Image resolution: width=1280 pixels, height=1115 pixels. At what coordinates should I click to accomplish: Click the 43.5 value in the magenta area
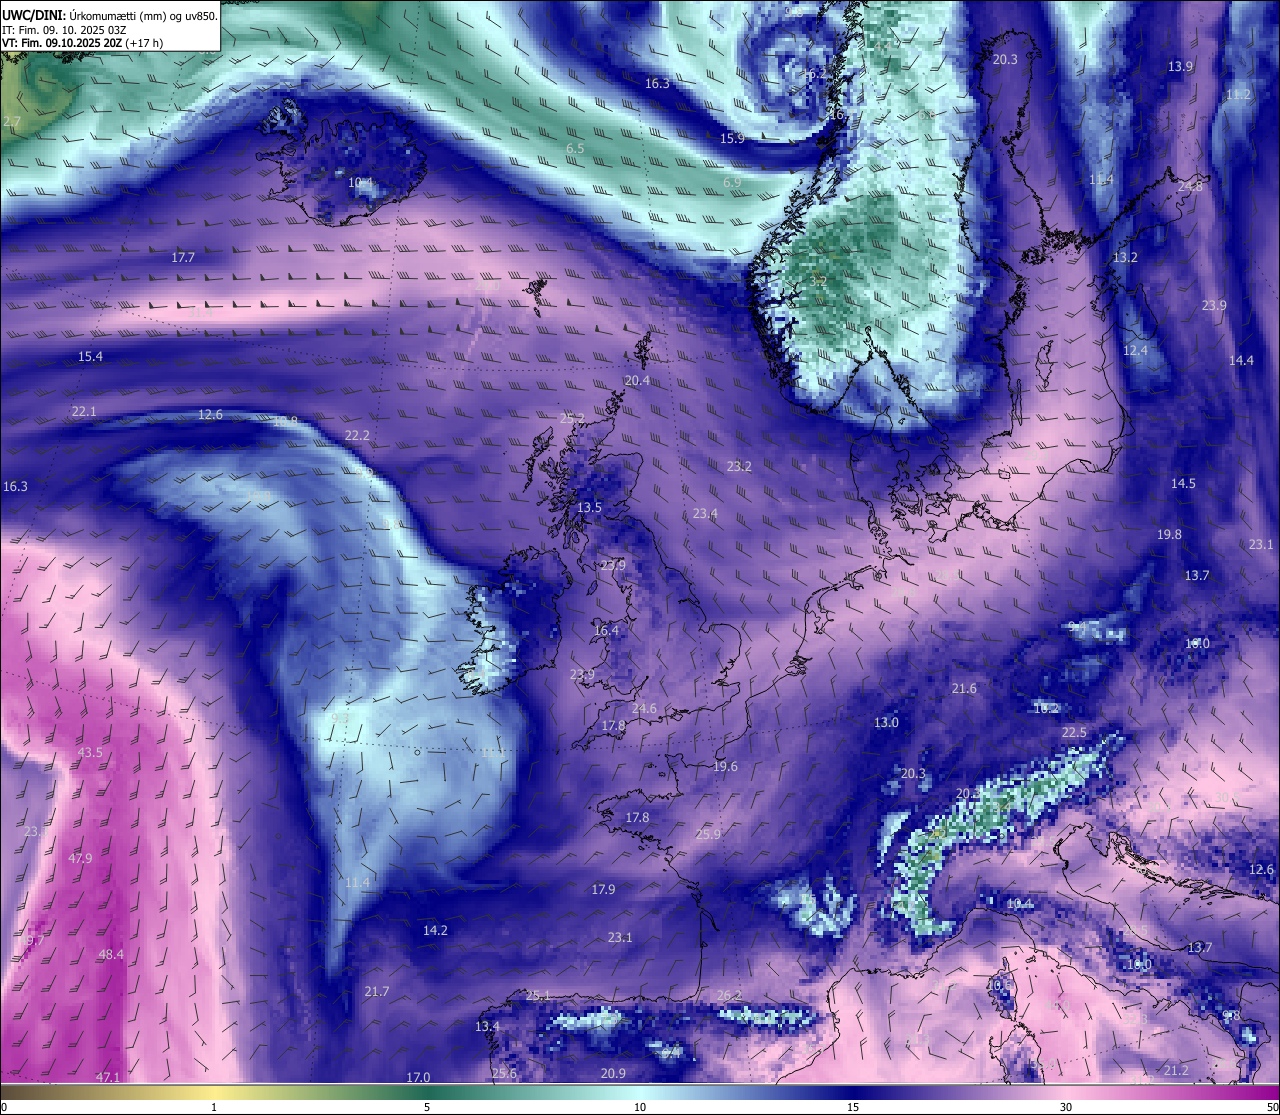(x=90, y=752)
